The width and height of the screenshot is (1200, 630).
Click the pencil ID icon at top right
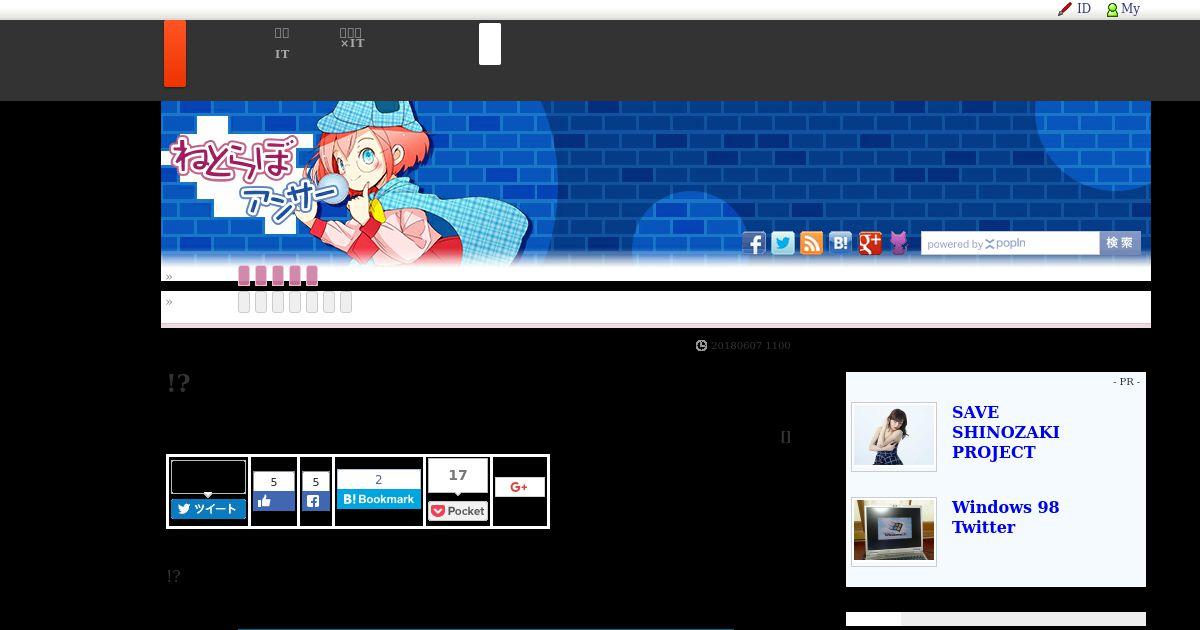1065,9
